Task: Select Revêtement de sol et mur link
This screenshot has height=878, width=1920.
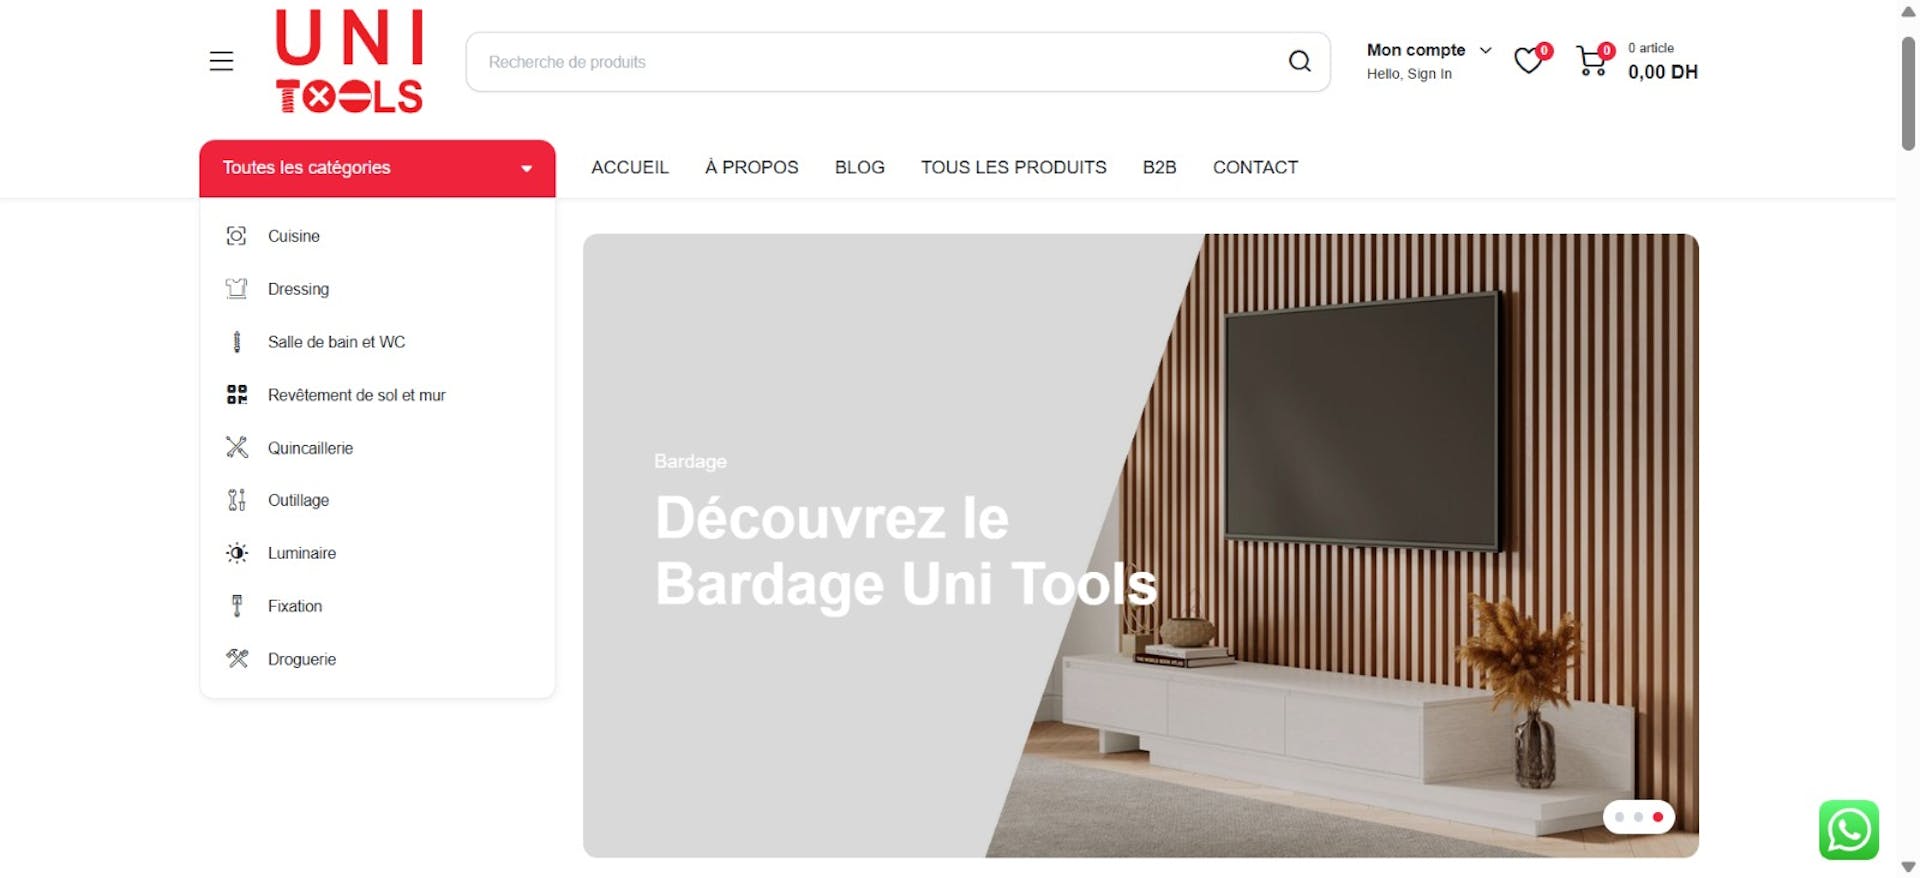Action: [x=356, y=395]
